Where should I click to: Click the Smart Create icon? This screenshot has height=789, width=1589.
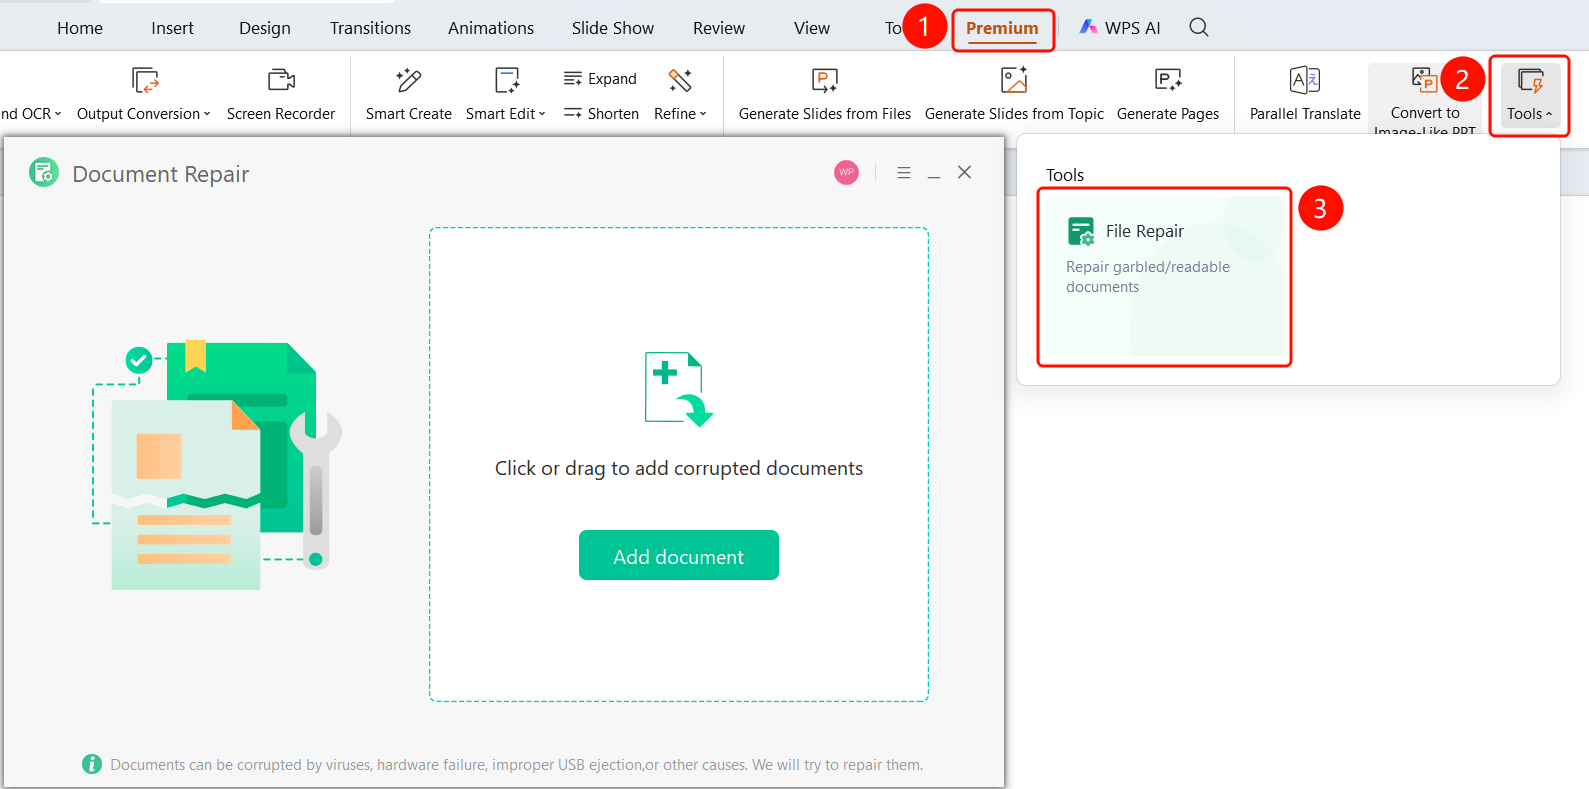point(408,81)
